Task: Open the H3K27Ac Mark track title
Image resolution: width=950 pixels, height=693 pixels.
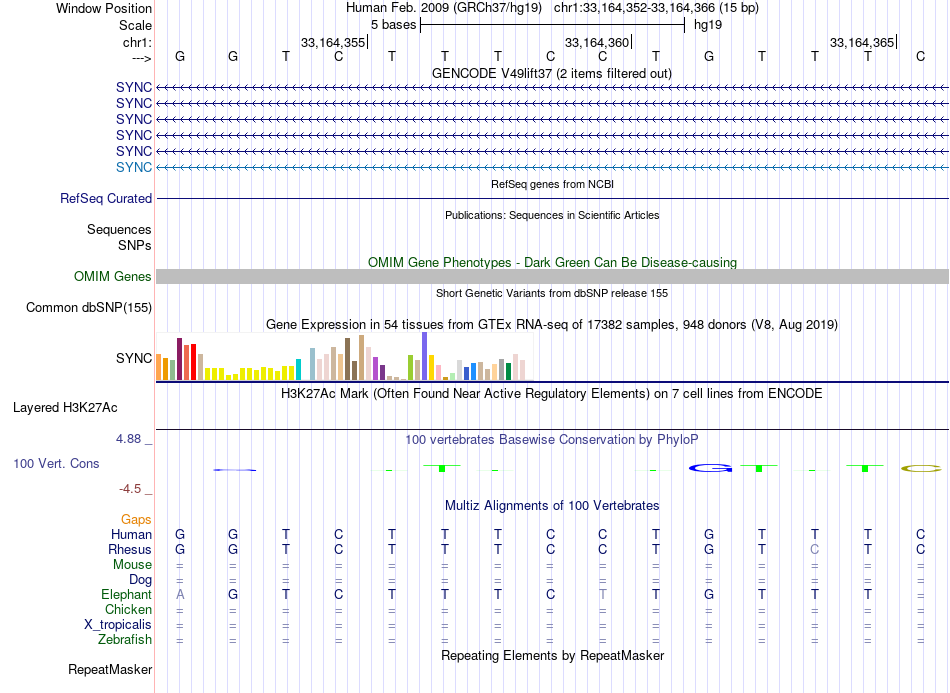Action: tap(552, 393)
